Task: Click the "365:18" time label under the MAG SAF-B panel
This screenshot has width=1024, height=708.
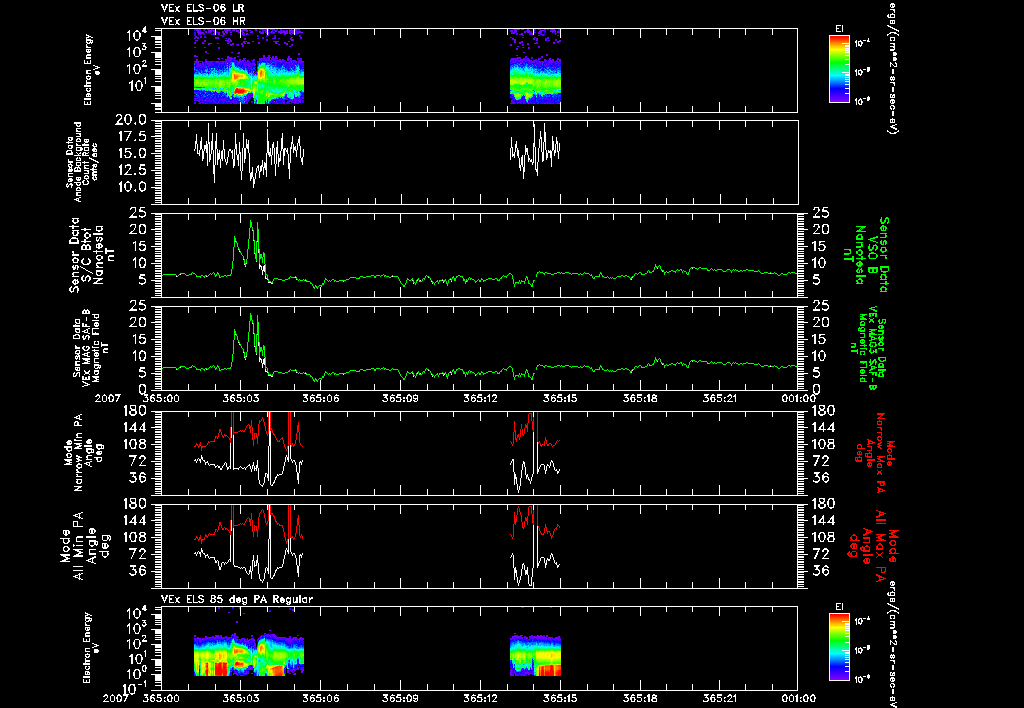Action: pyautogui.click(x=641, y=398)
